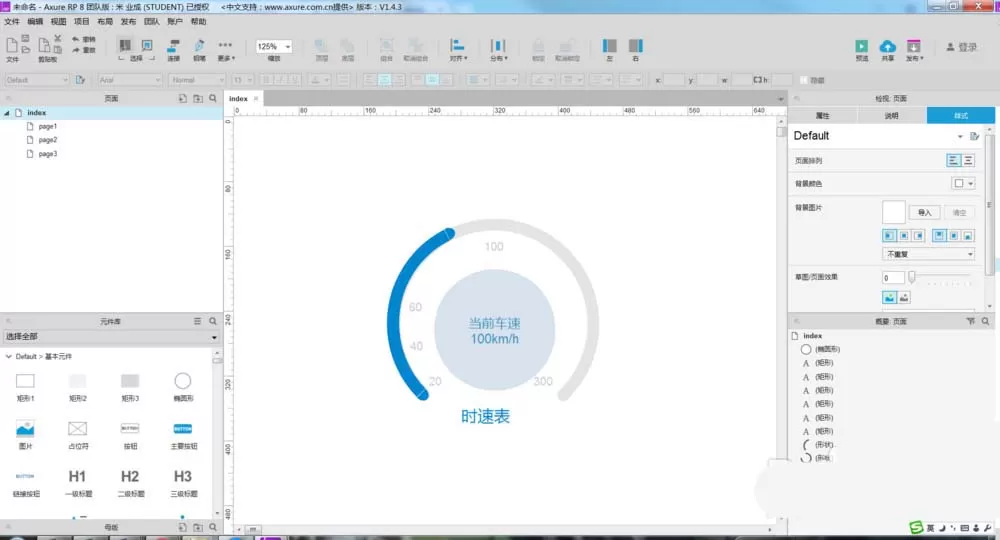
Task: Select the intersect selection mode icon
Action: 125,45
